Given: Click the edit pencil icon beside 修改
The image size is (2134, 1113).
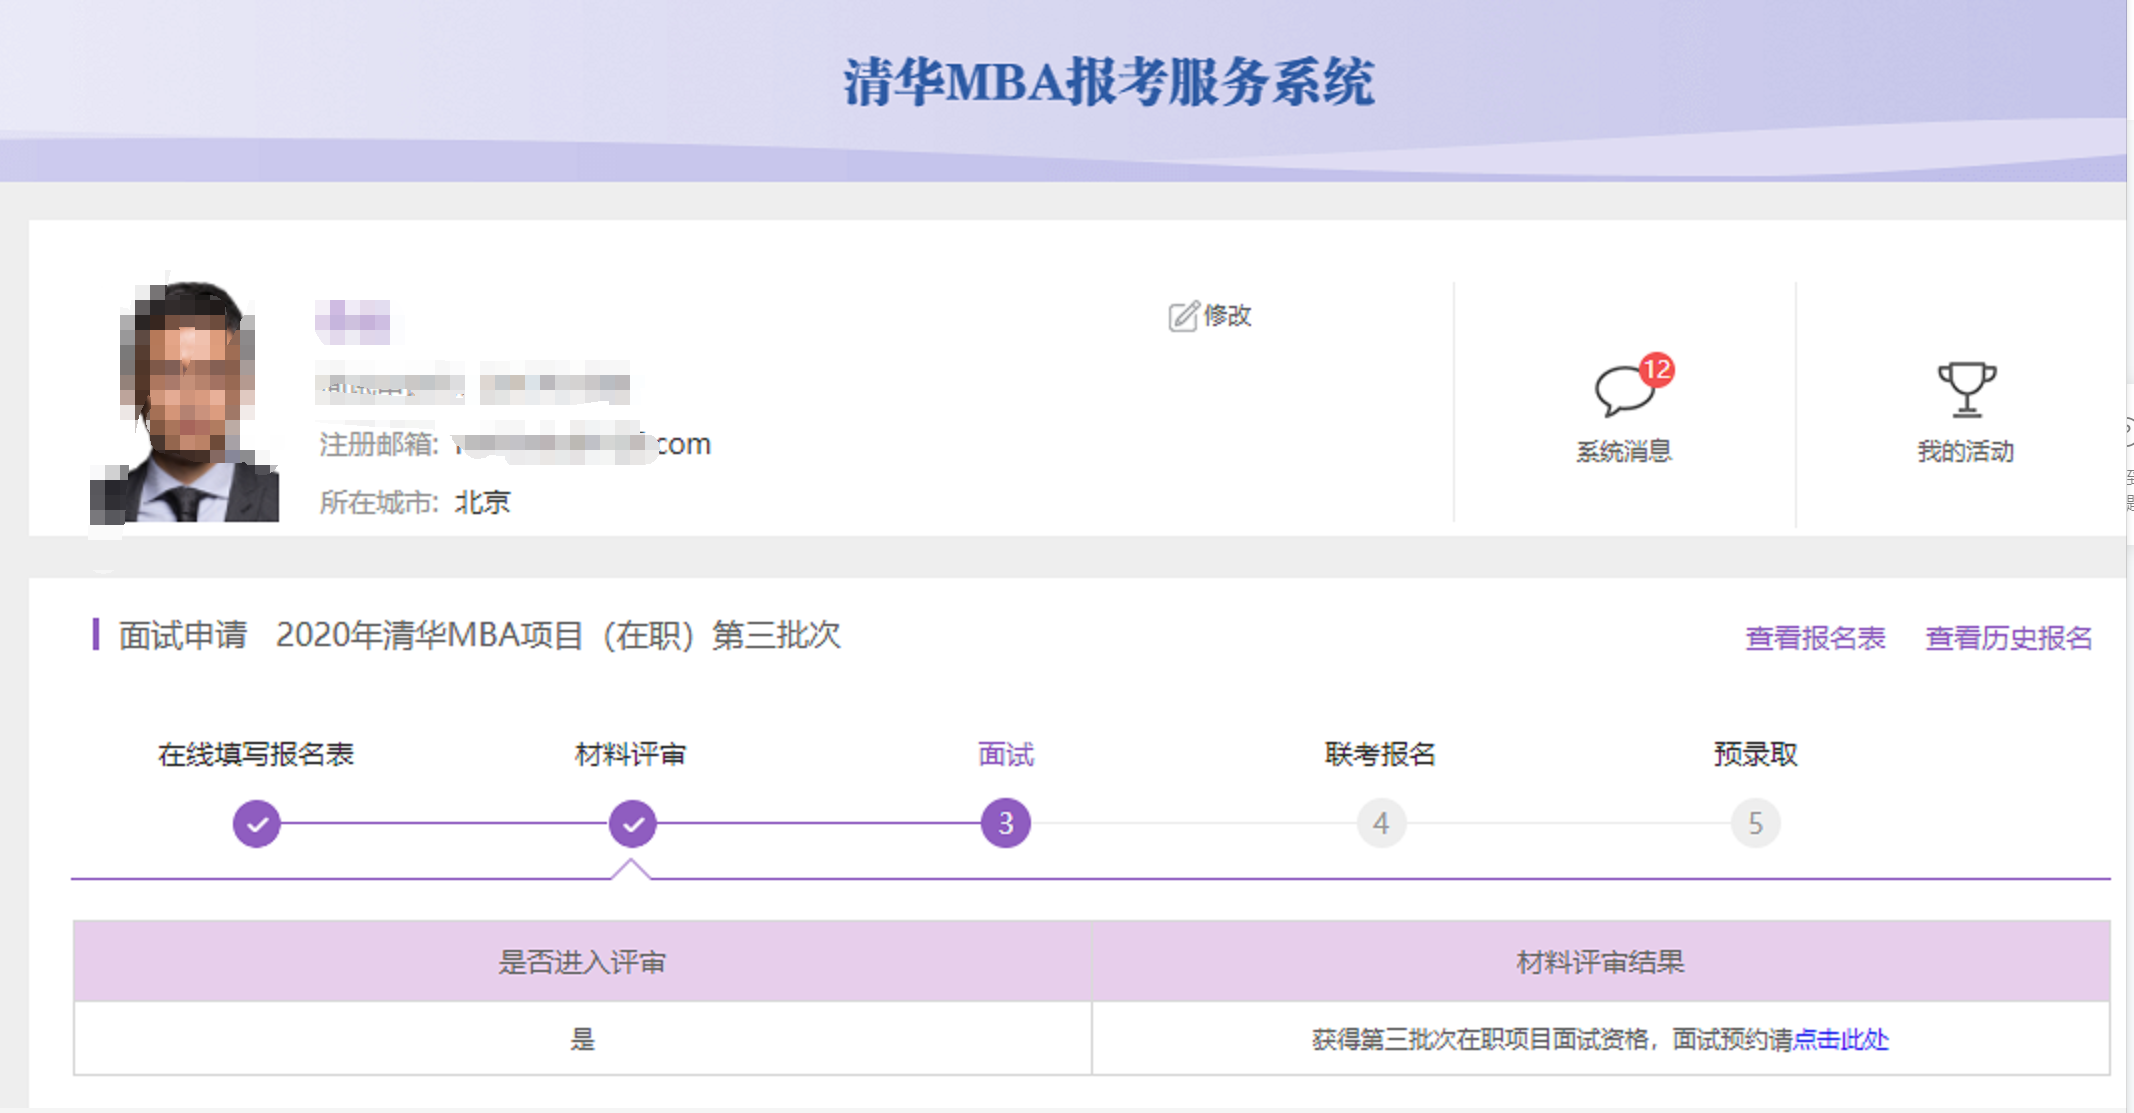Looking at the screenshot, I should [x=1183, y=316].
